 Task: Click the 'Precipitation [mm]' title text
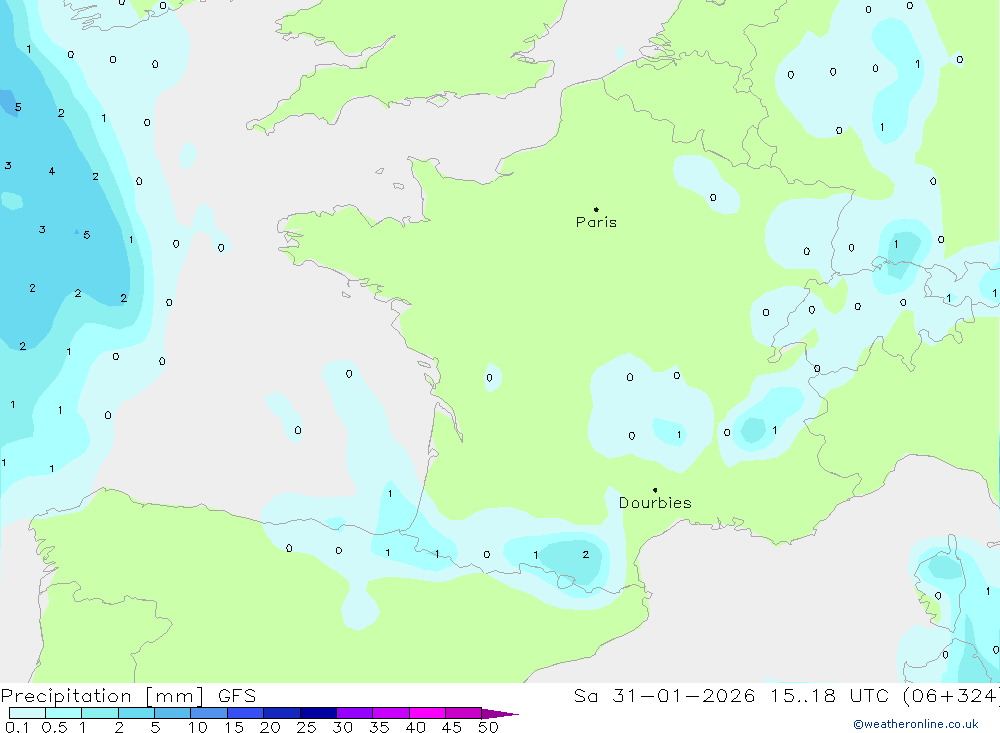(102, 696)
